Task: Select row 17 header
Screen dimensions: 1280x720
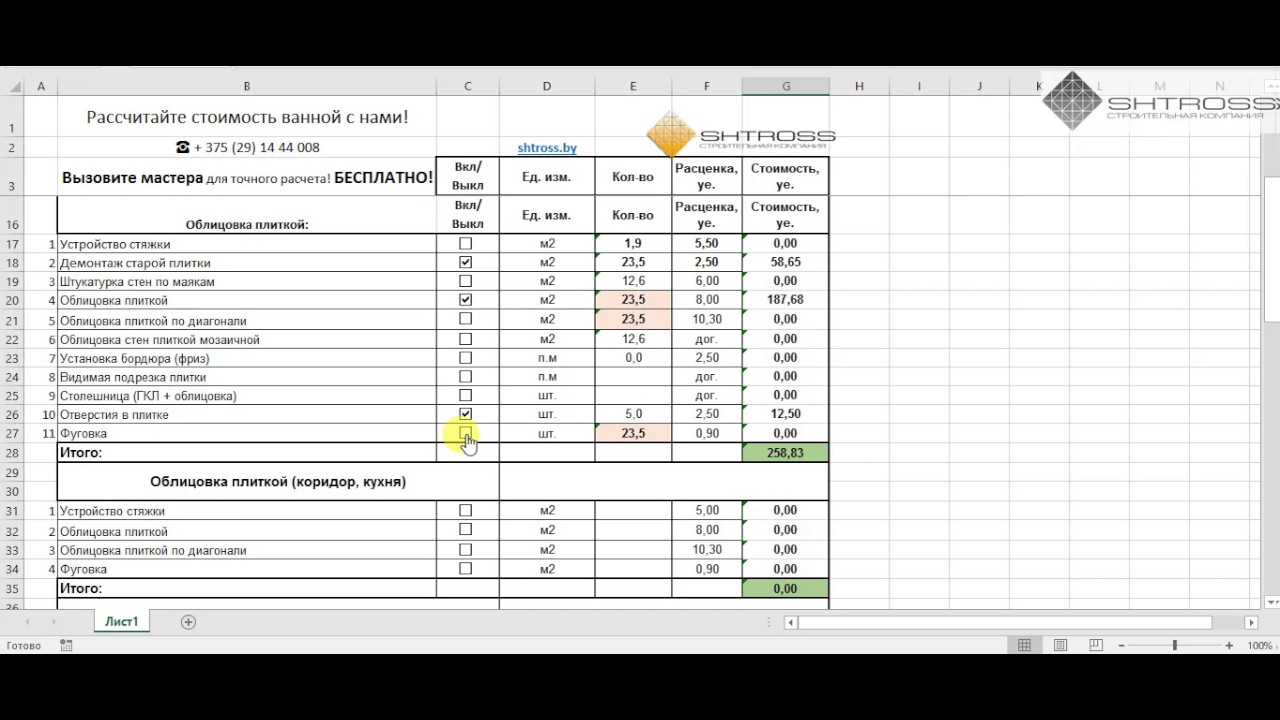Action: click(x=12, y=244)
